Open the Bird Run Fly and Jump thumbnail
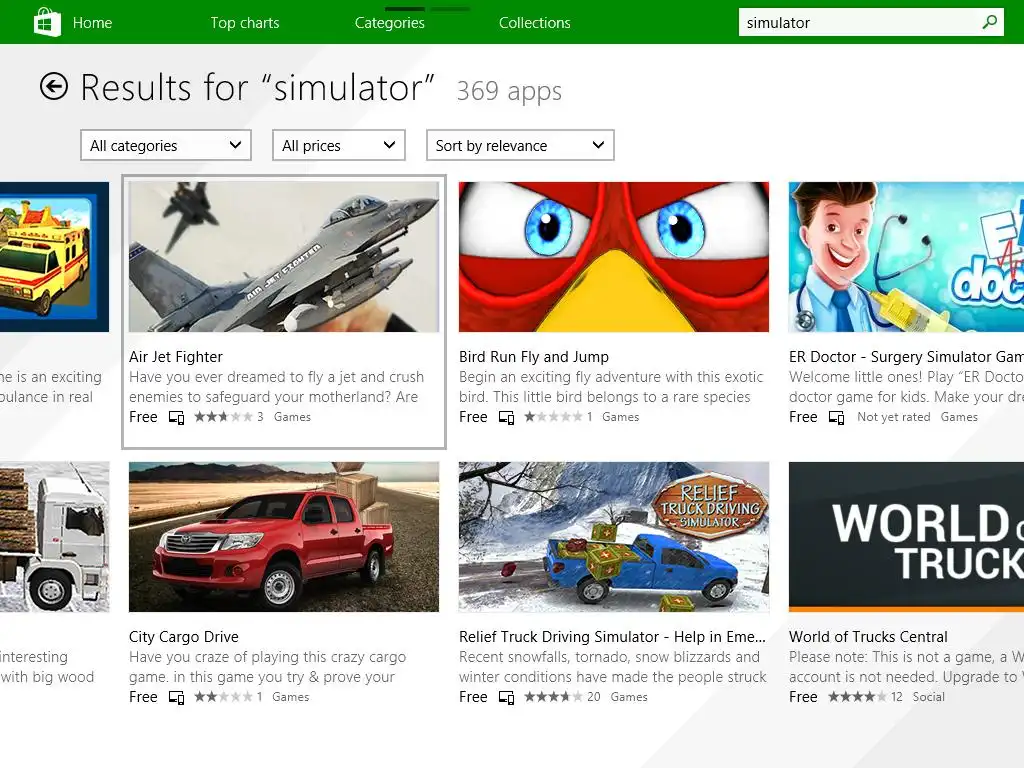The width and height of the screenshot is (1024, 768). tap(614, 257)
